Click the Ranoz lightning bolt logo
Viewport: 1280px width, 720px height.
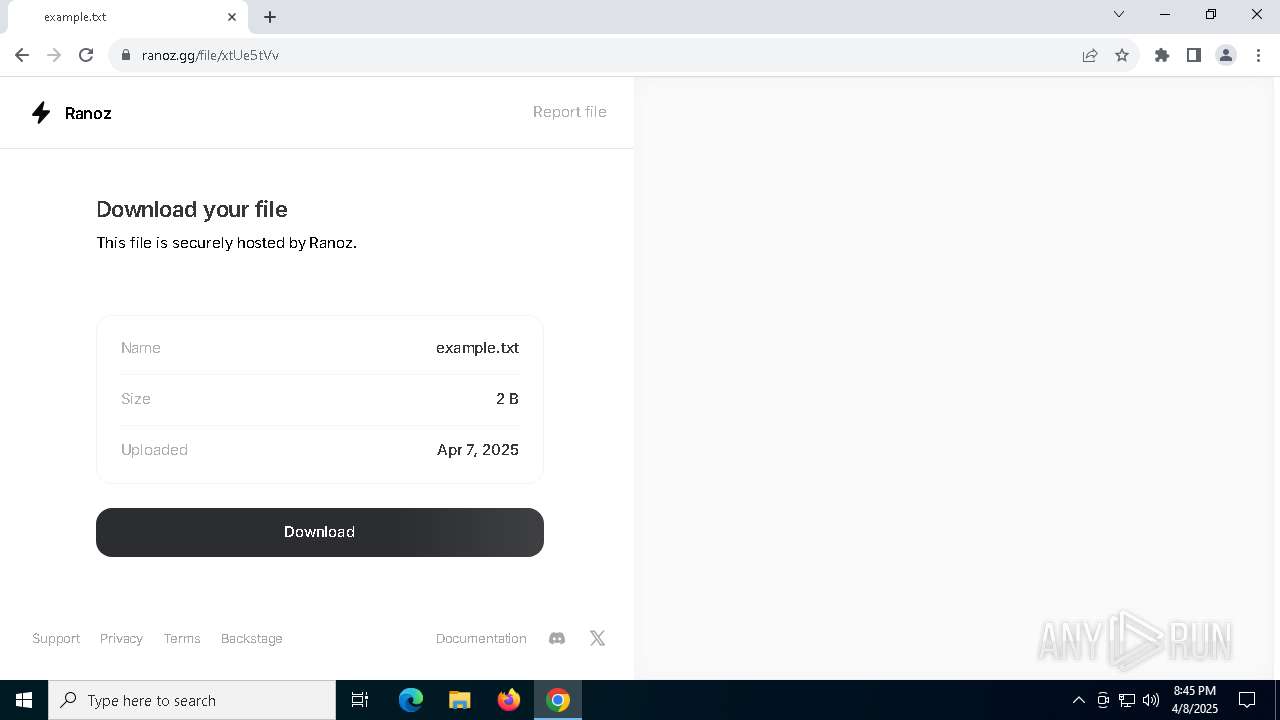41,113
